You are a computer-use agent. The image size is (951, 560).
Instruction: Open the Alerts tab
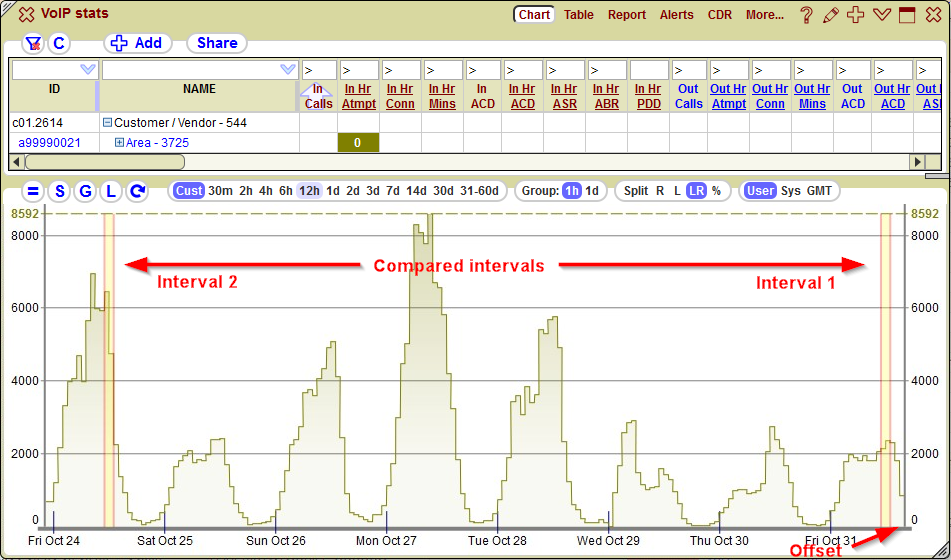[677, 15]
